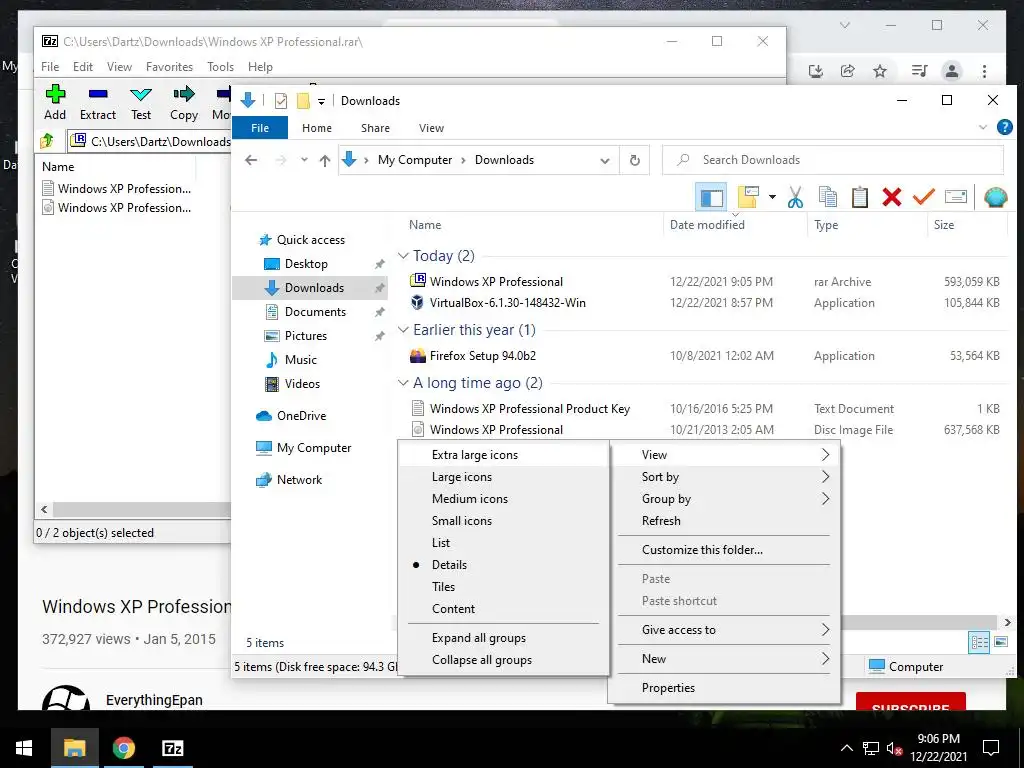Click the Rename icon in Explorer toolbar
This screenshot has height=768, width=1024.
click(x=955, y=197)
